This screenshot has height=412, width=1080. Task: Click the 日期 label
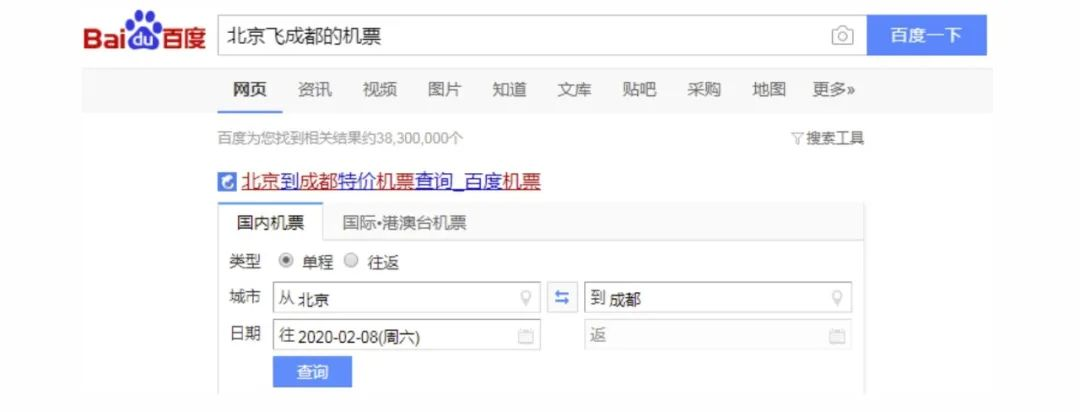point(245,334)
